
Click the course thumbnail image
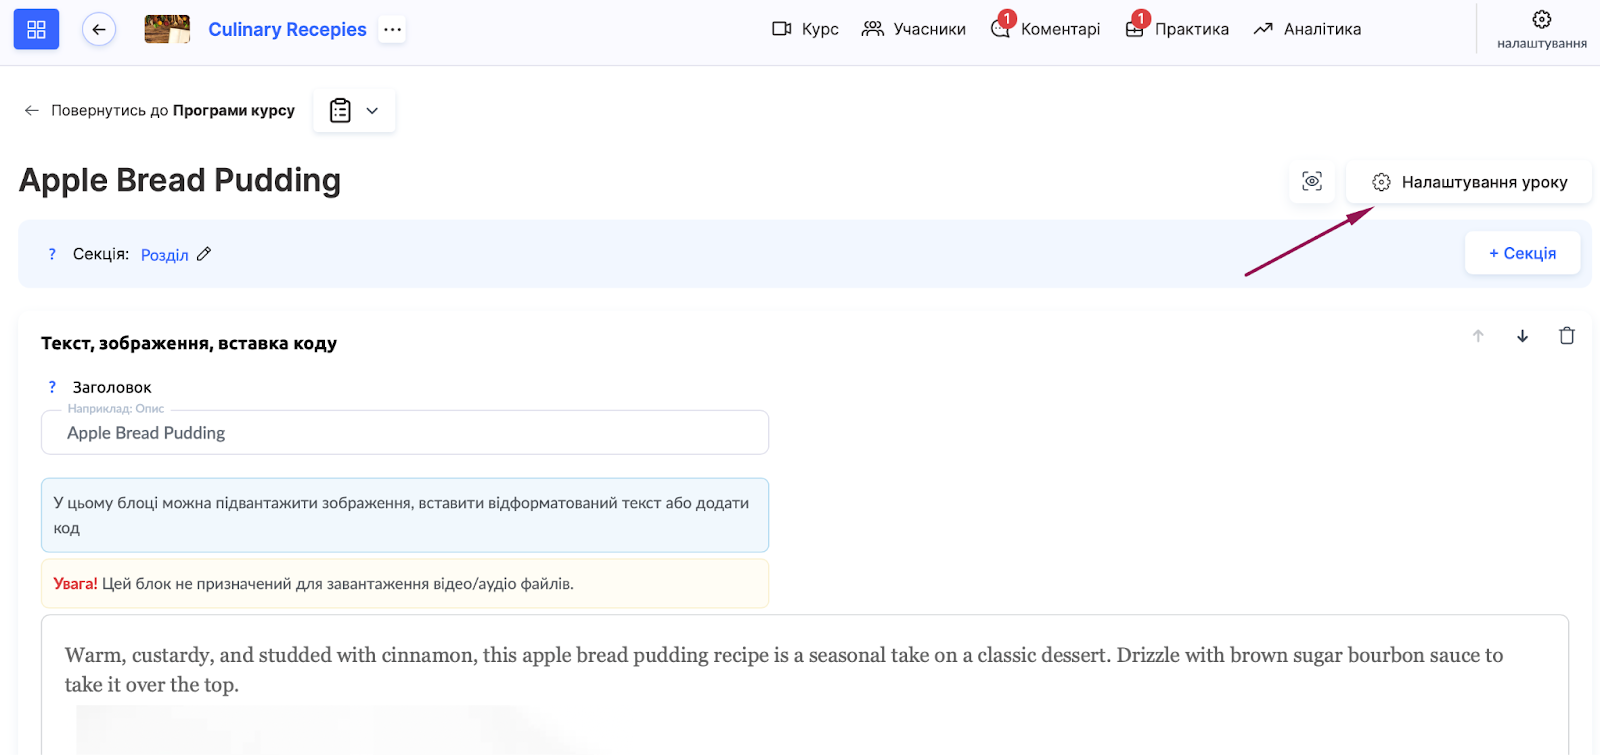167,30
